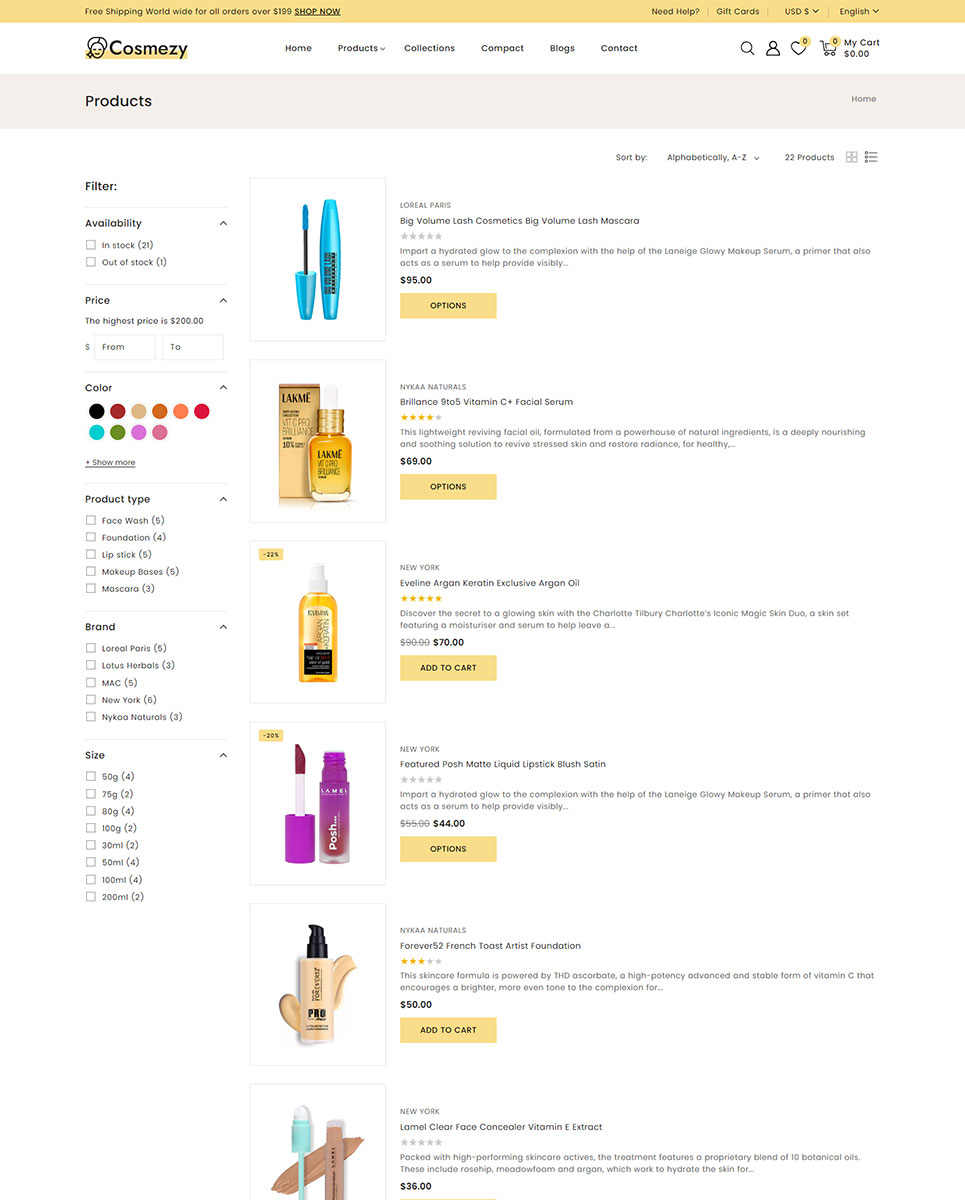
Task: Open the English language dropdown
Action: [859, 11]
